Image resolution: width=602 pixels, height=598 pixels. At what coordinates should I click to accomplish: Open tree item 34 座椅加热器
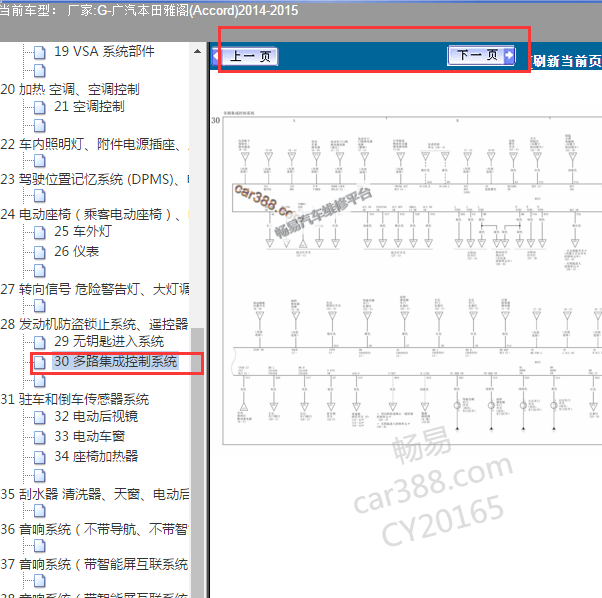pyautogui.click(x=96, y=456)
